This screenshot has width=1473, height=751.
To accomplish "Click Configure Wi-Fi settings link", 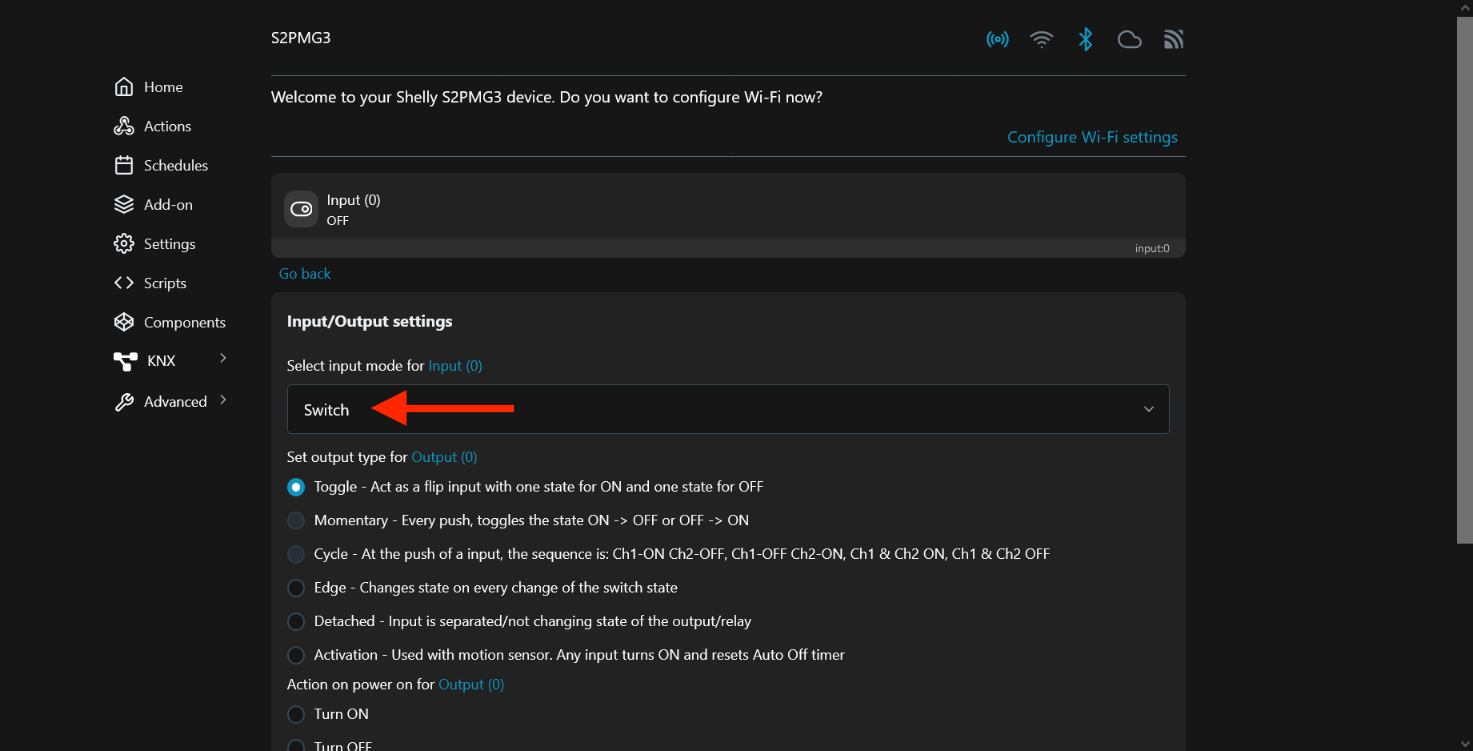I will 1092,137.
